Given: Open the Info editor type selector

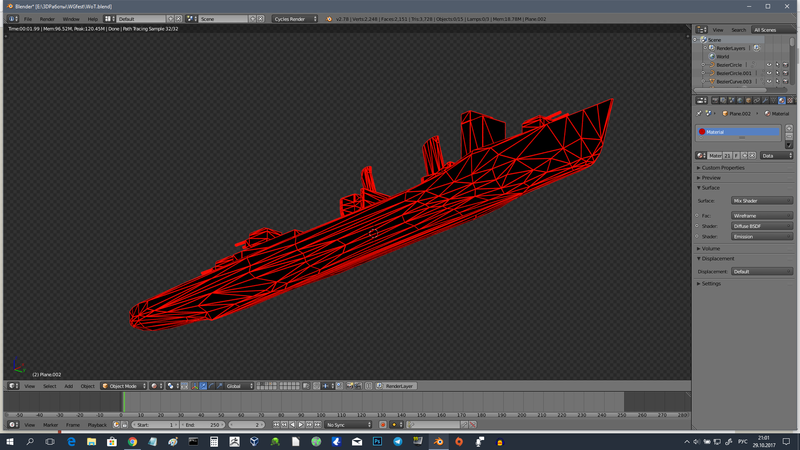Looking at the screenshot, I should click(x=13, y=19).
